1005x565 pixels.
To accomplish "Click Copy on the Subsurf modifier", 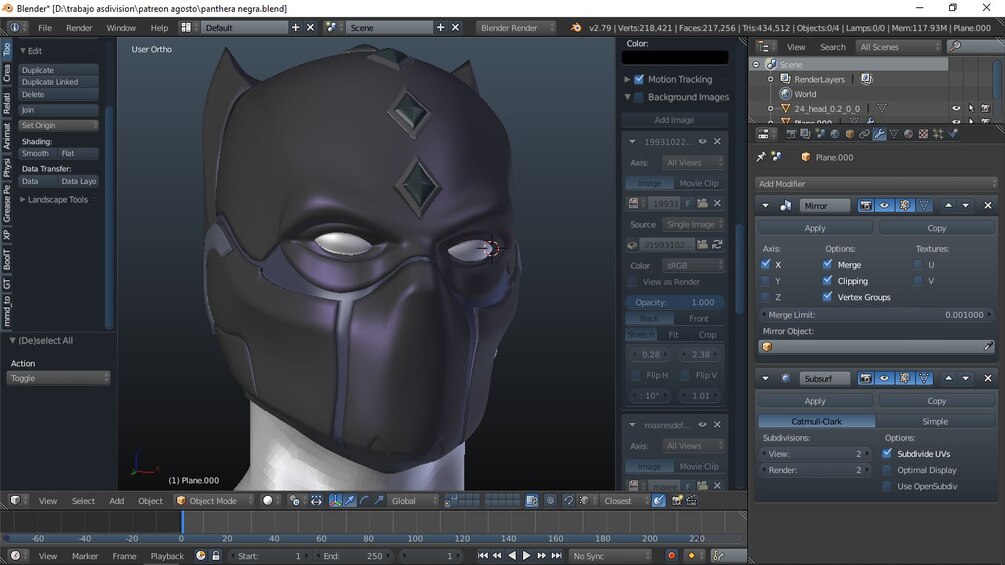I will (936, 401).
